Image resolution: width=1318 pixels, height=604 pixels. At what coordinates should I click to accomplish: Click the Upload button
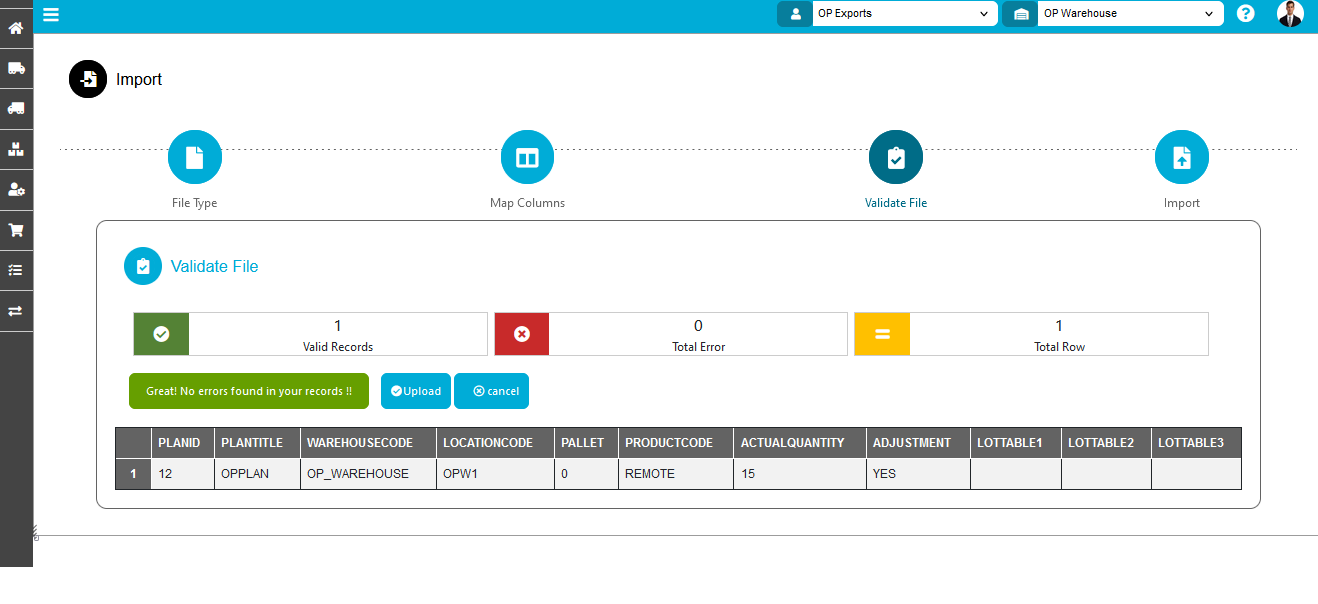tap(416, 391)
